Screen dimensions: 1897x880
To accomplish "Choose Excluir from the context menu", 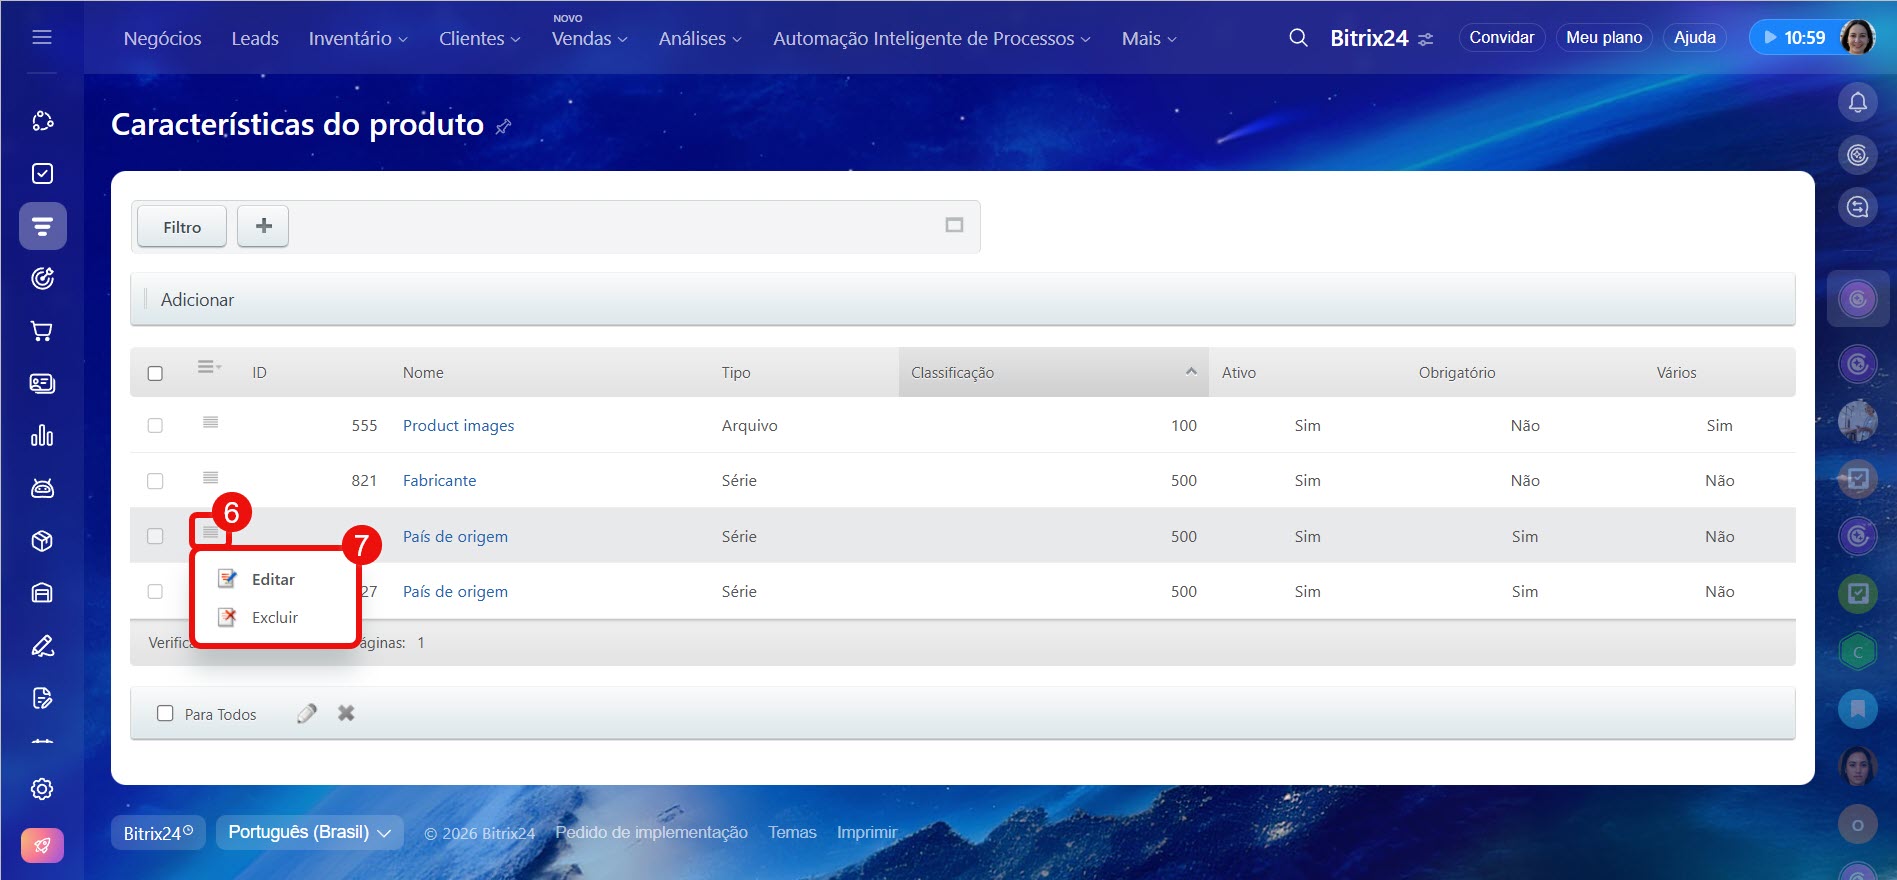I will coord(274,617).
